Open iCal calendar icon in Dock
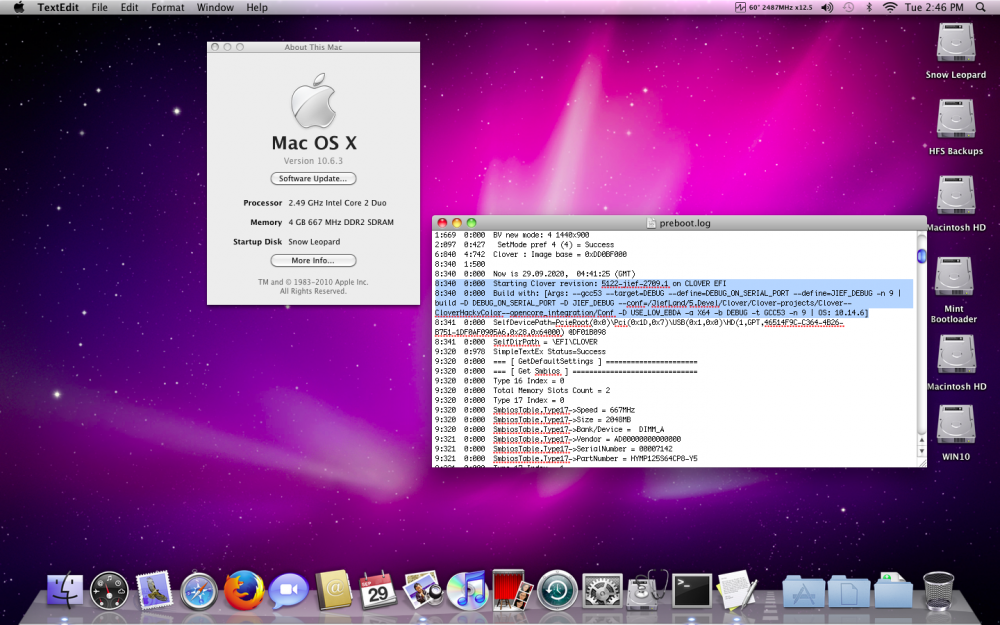 (378, 590)
